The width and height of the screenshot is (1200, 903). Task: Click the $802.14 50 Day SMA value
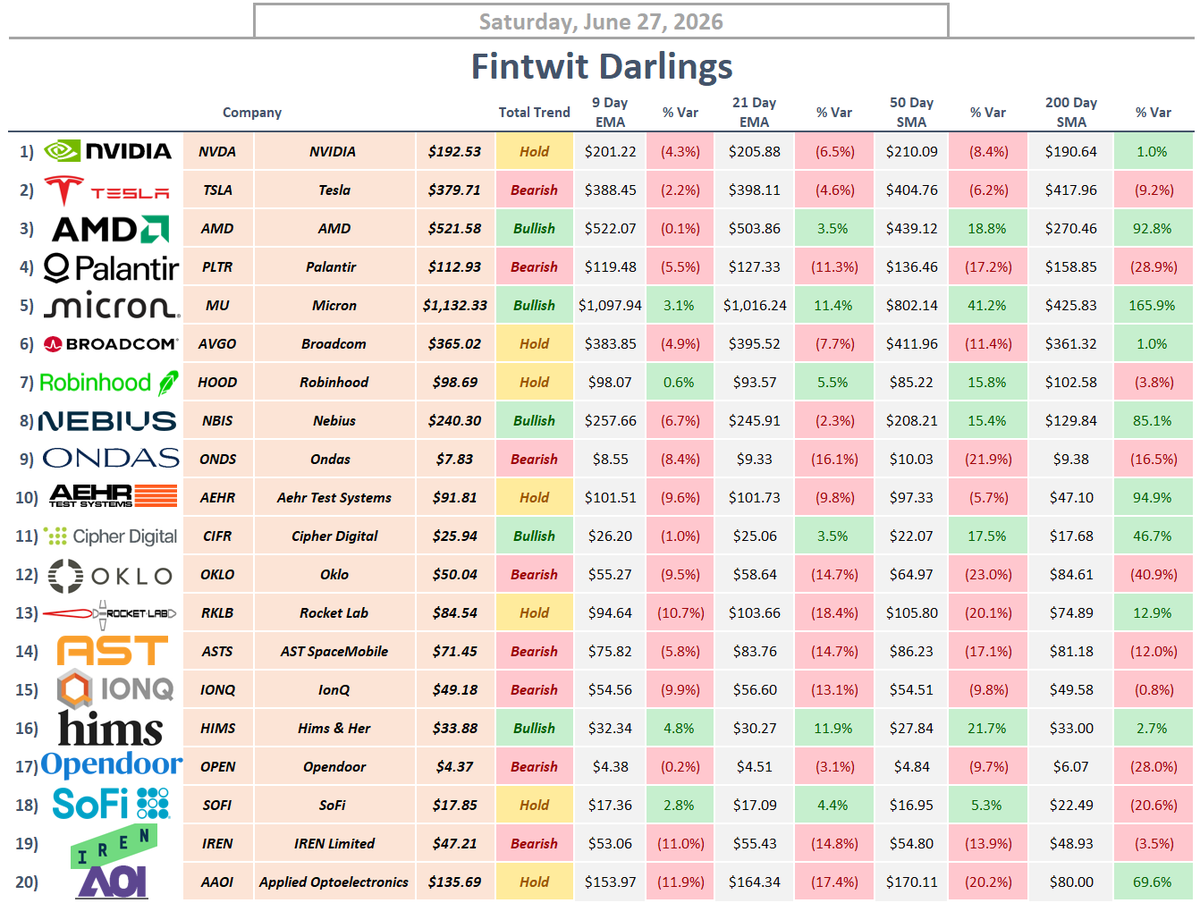click(x=911, y=305)
